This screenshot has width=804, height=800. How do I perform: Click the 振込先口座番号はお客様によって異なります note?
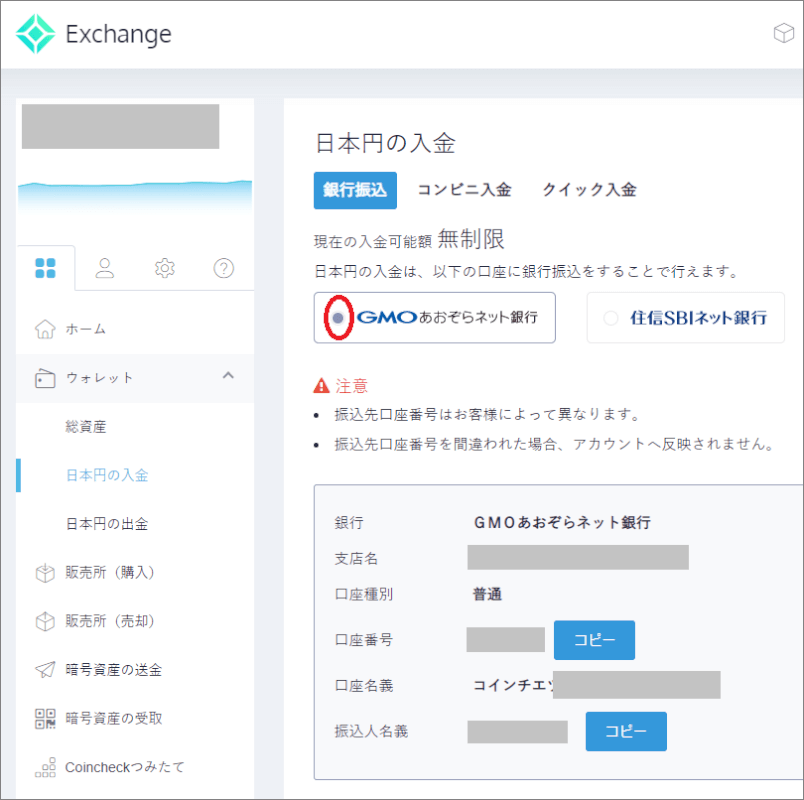(x=487, y=414)
